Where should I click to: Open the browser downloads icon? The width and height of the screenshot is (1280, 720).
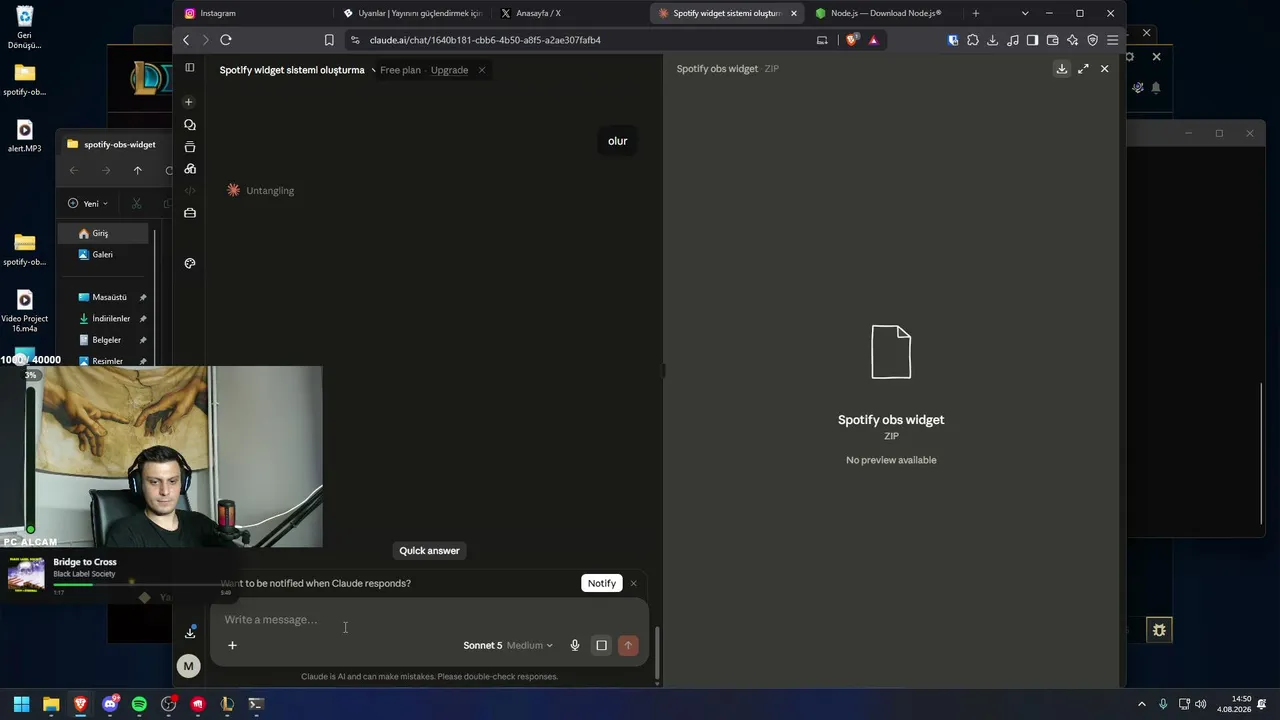tap(993, 40)
